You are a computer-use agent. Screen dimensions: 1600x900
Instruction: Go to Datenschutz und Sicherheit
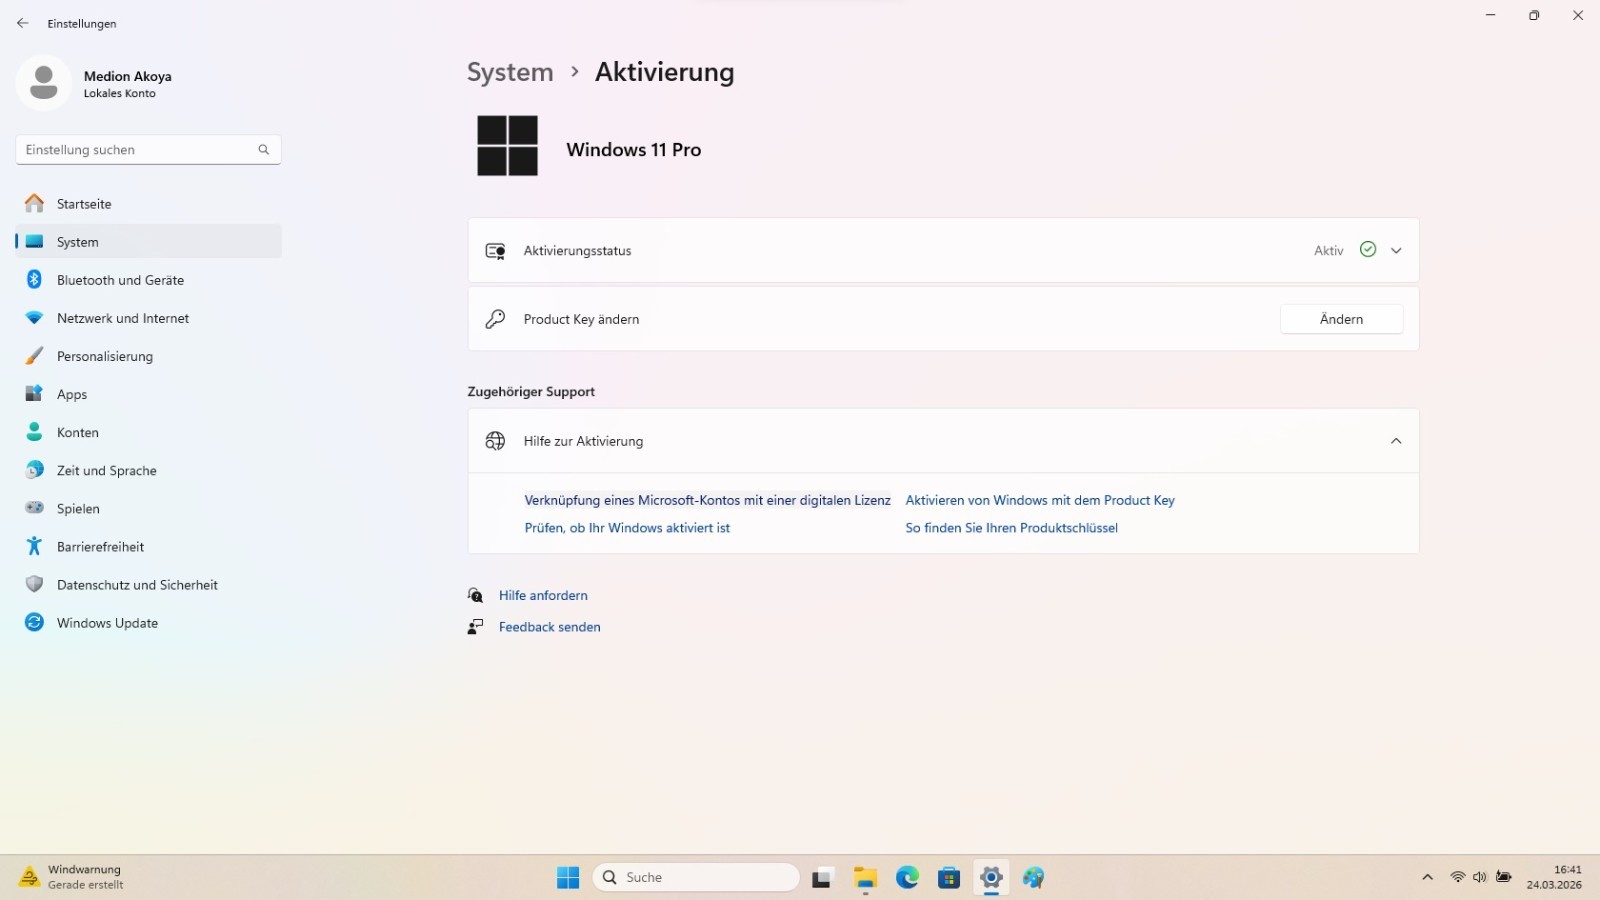point(149,584)
